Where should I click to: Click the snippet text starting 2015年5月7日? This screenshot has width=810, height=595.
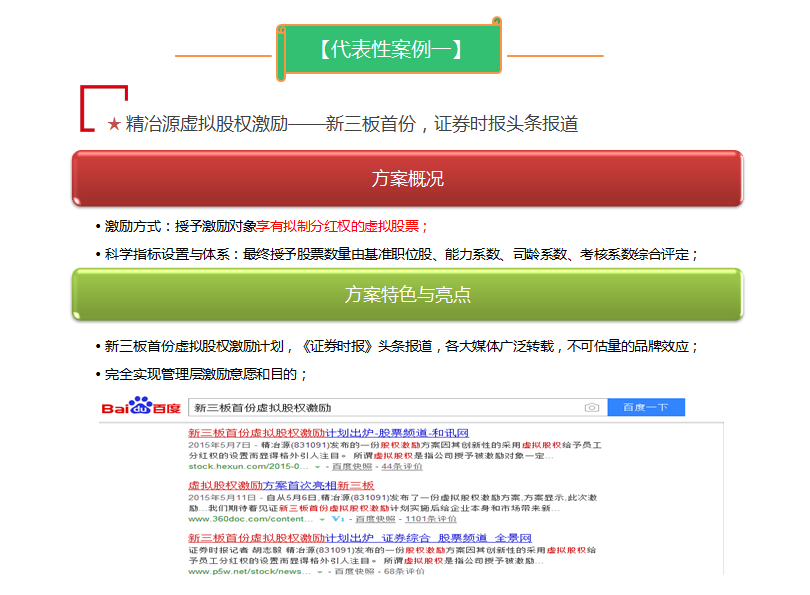pyautogui.click(x=395, y=450)
